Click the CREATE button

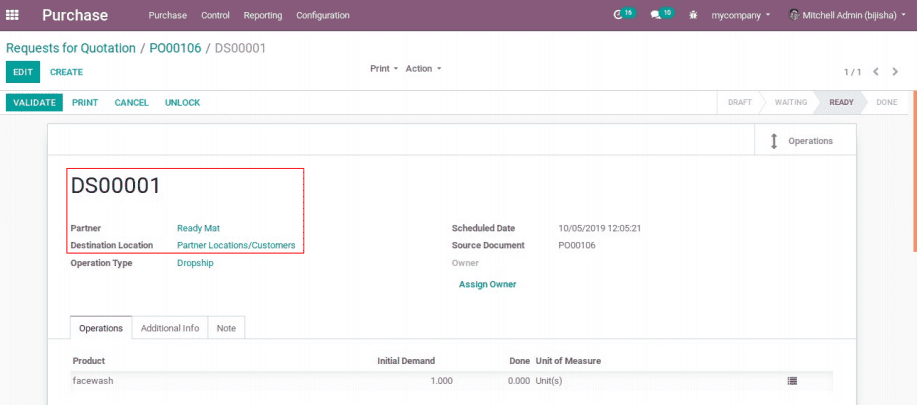click(66, 72)
